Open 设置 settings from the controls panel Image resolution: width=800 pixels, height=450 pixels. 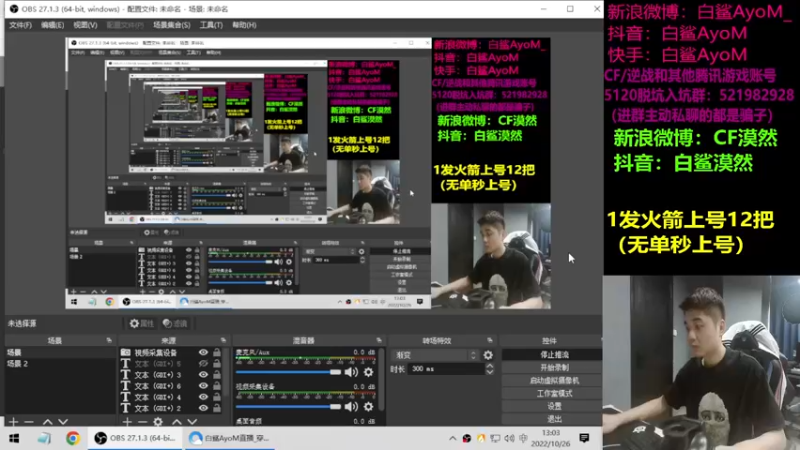(554, 406)
